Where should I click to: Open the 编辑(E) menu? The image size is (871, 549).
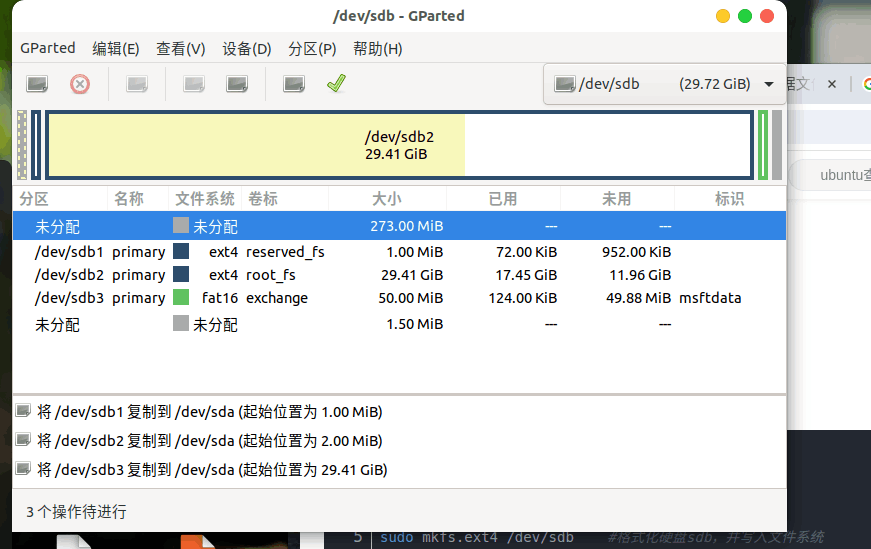116,49
